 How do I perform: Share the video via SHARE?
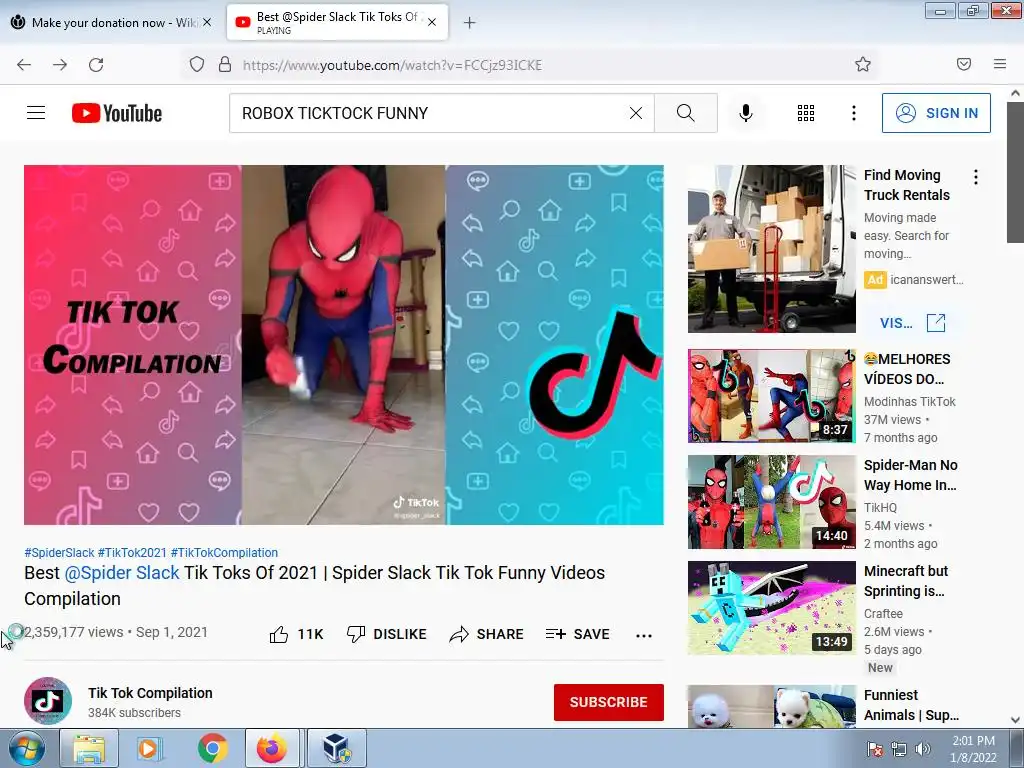pos(487,634)
